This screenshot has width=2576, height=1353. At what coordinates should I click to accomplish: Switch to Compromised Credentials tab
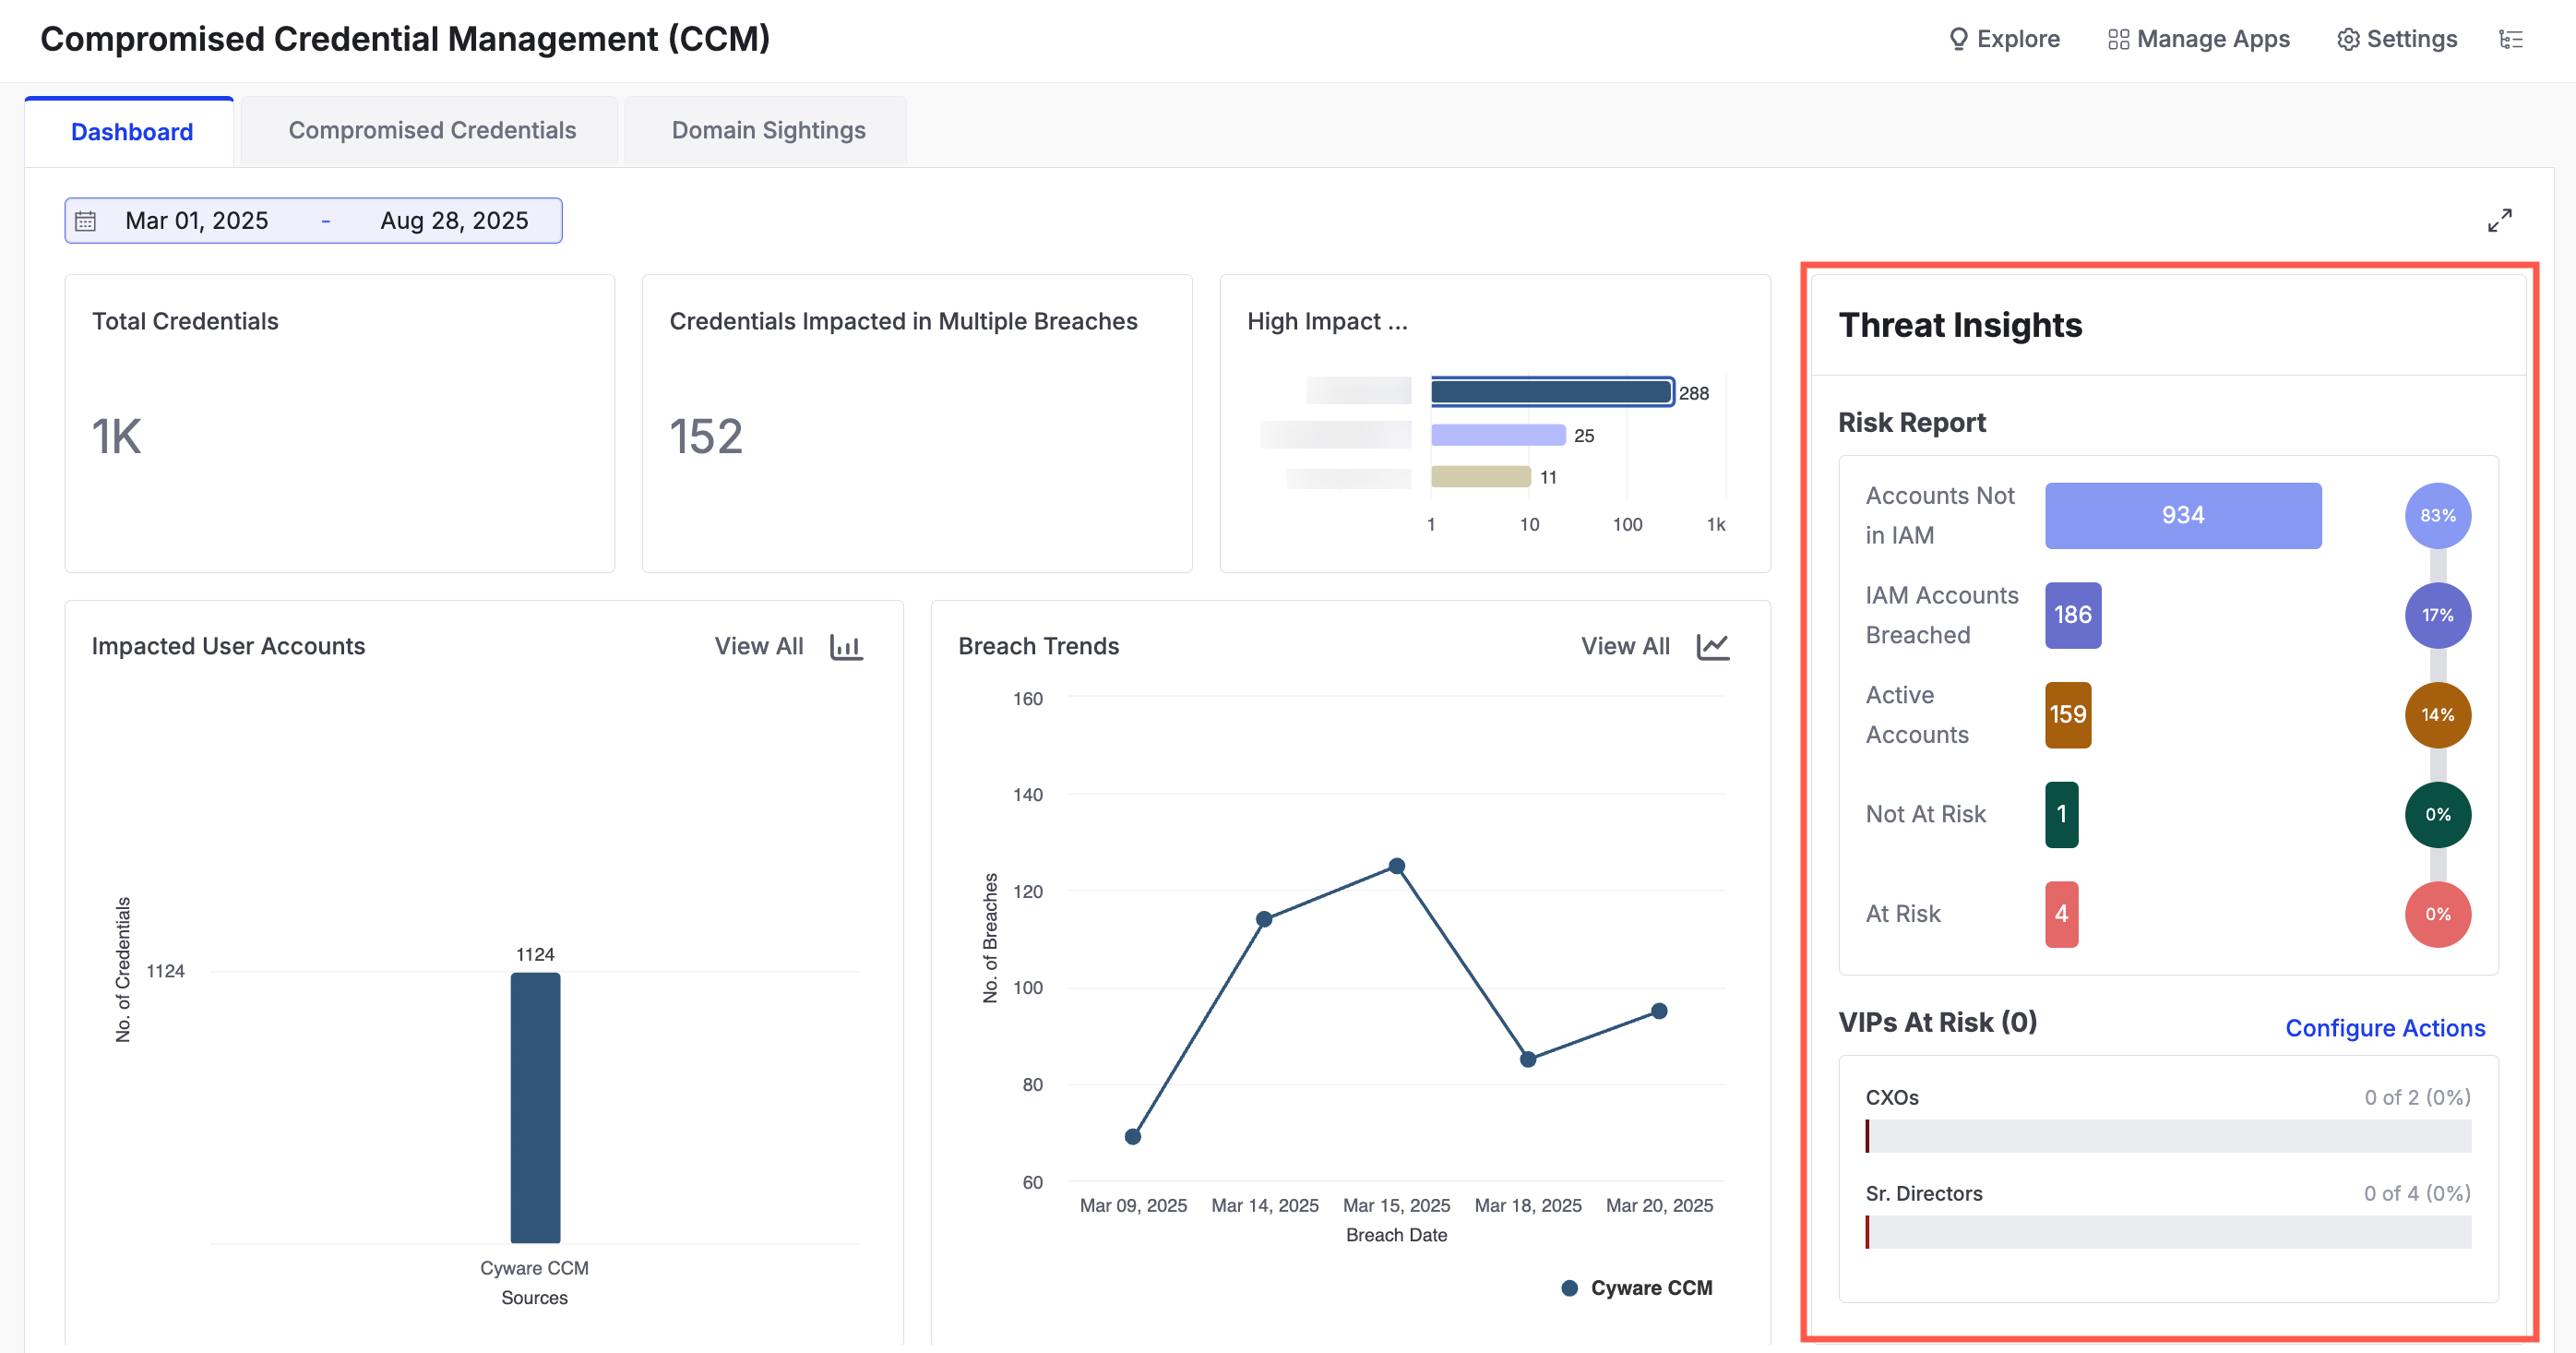click(x=432, y=131)
